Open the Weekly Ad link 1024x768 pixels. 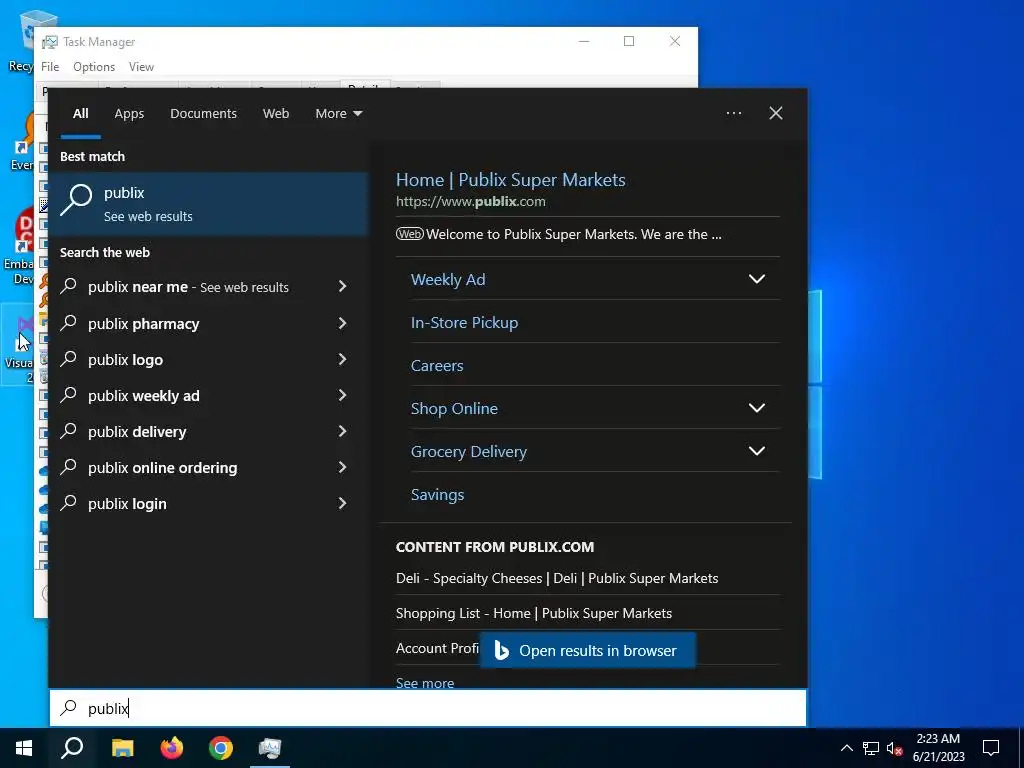point(448,280)
